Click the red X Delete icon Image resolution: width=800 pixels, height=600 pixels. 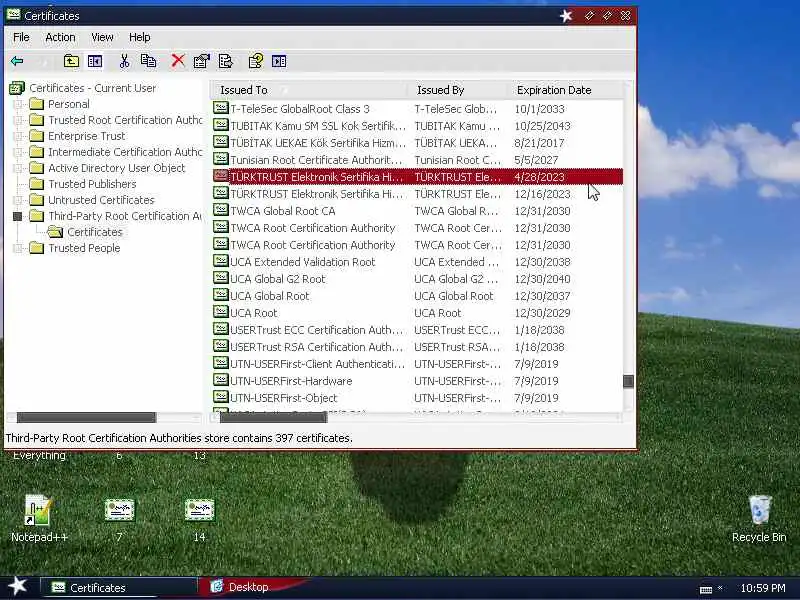[x=178, y=61]
